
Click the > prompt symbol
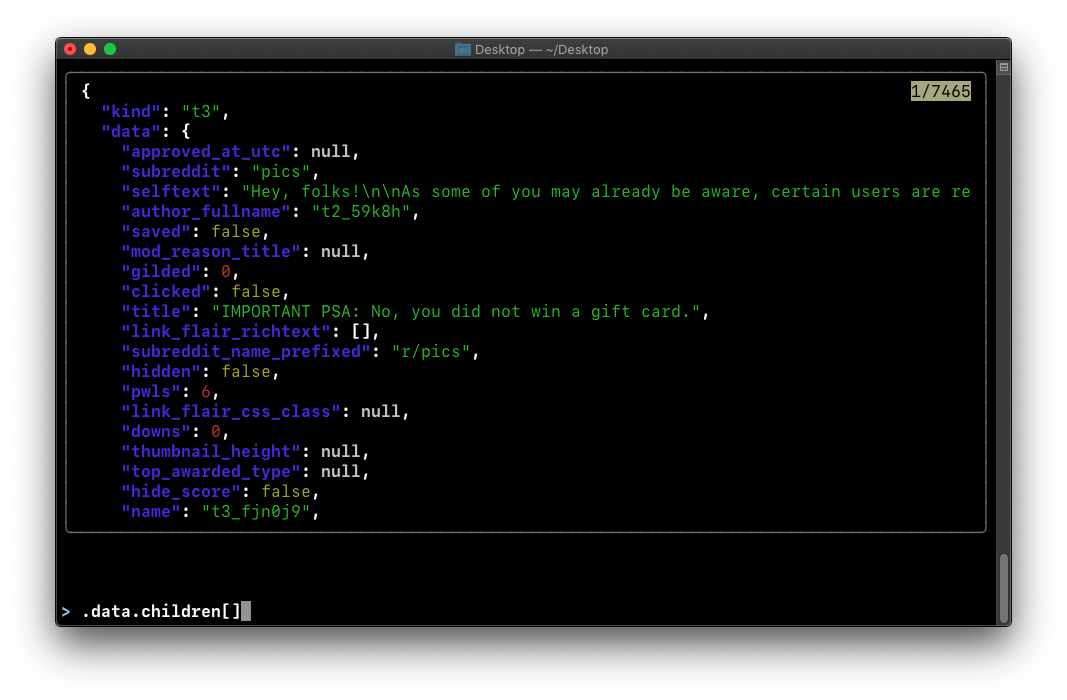(x=66, y=611)
